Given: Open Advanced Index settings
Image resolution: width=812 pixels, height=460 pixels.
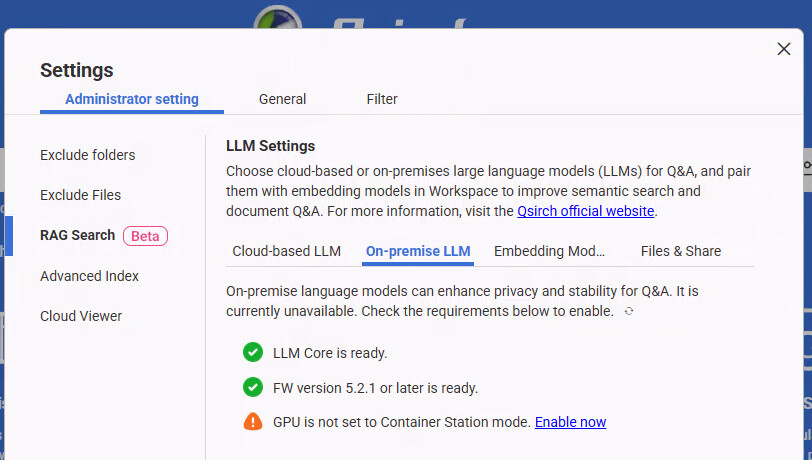Looking at the screenshot, I should pos(89,276).
